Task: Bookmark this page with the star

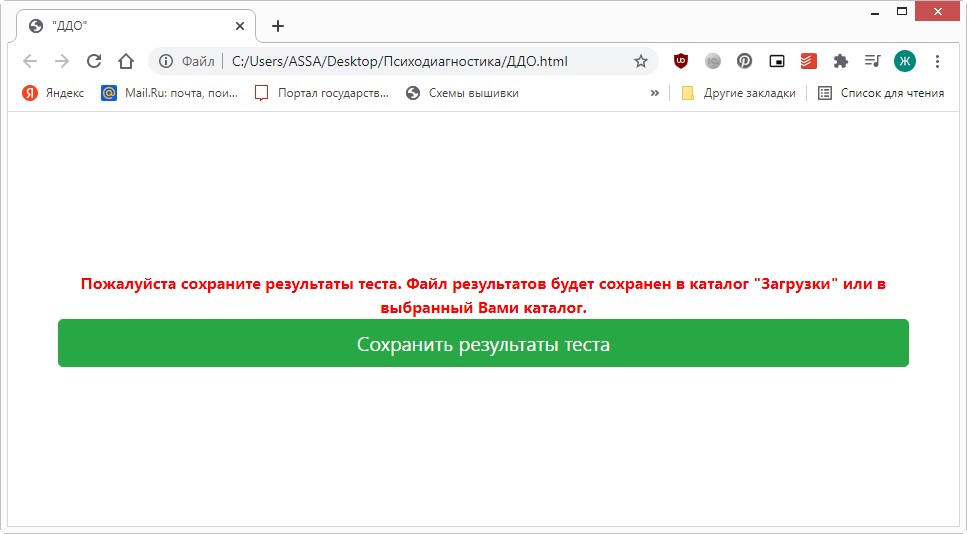Action: pos(641,61)
